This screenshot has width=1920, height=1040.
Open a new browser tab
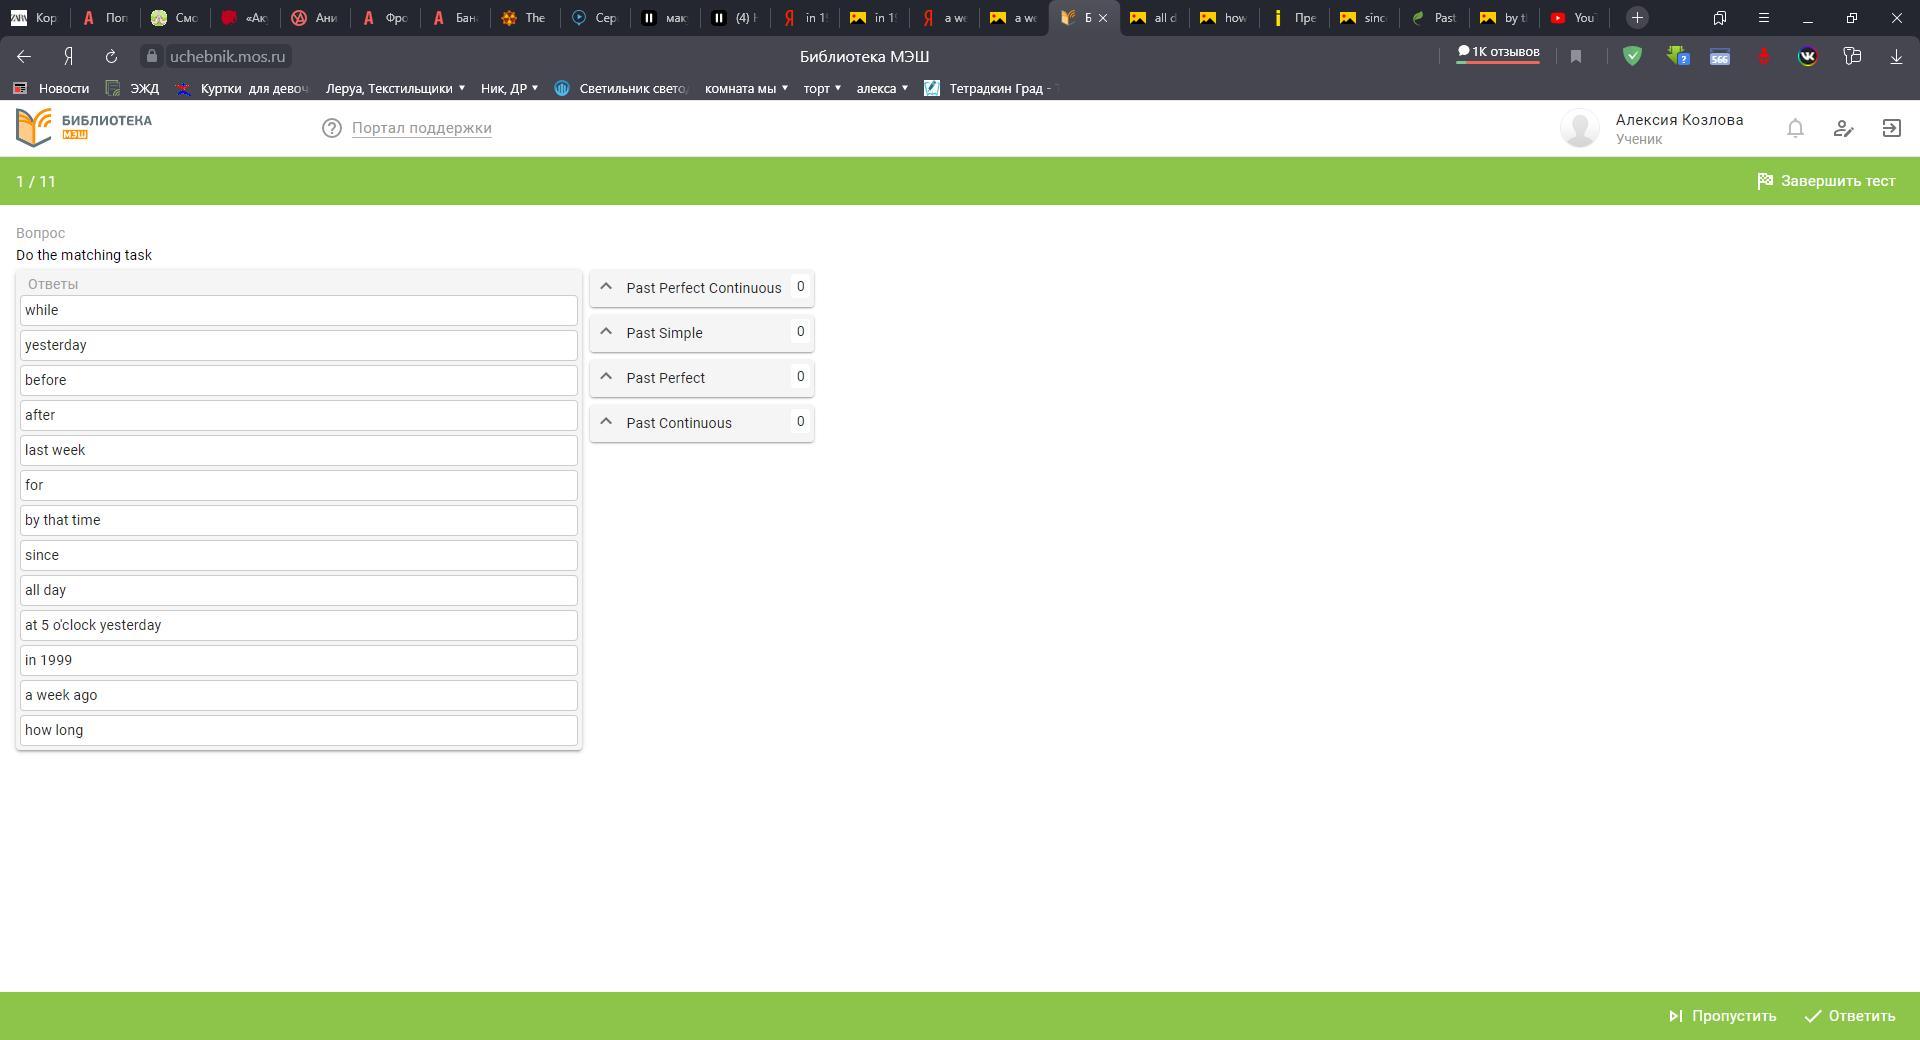(x=1637, y=18)
